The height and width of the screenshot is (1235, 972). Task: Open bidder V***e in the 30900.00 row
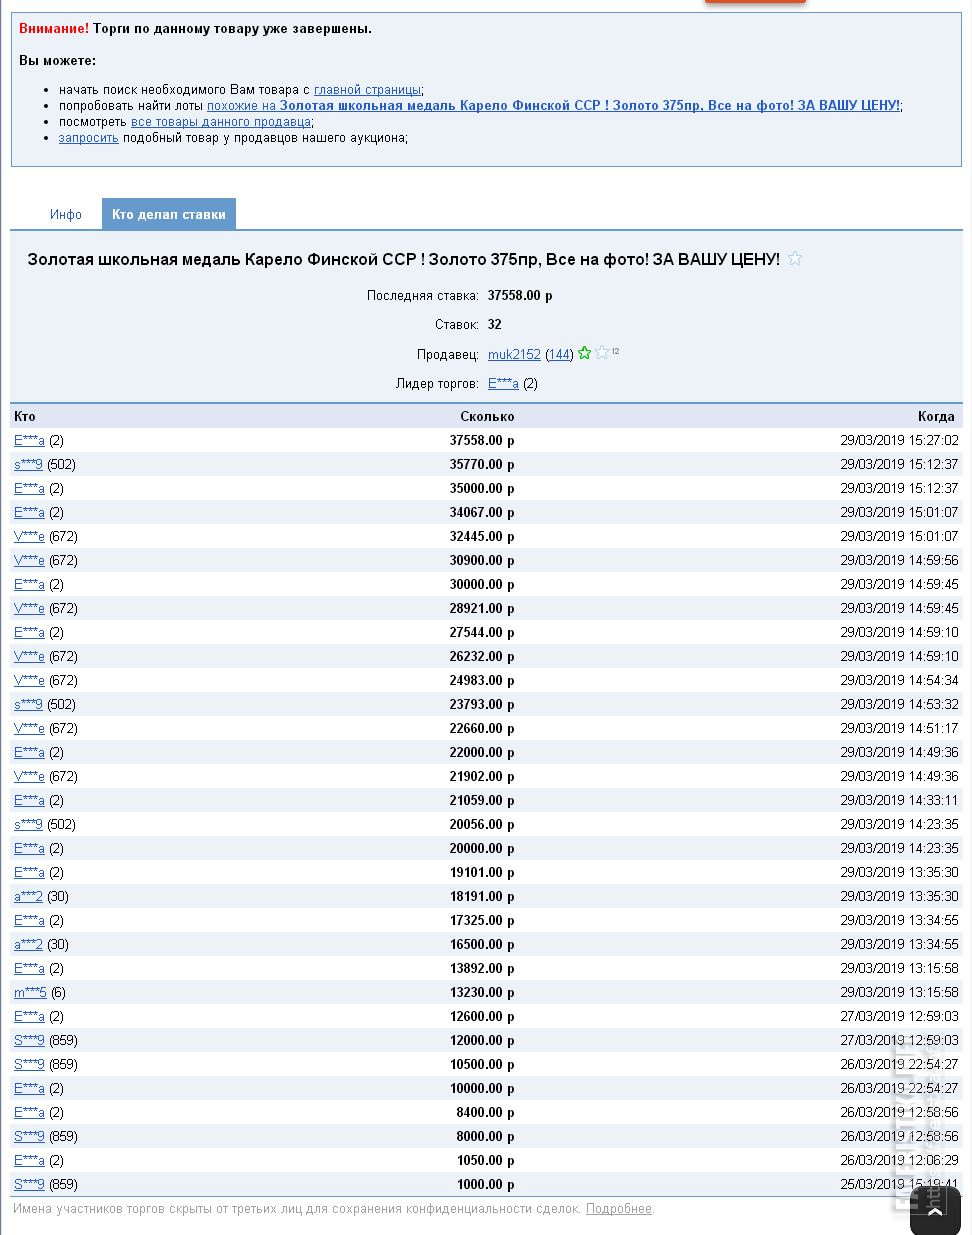tap(29, 561)
